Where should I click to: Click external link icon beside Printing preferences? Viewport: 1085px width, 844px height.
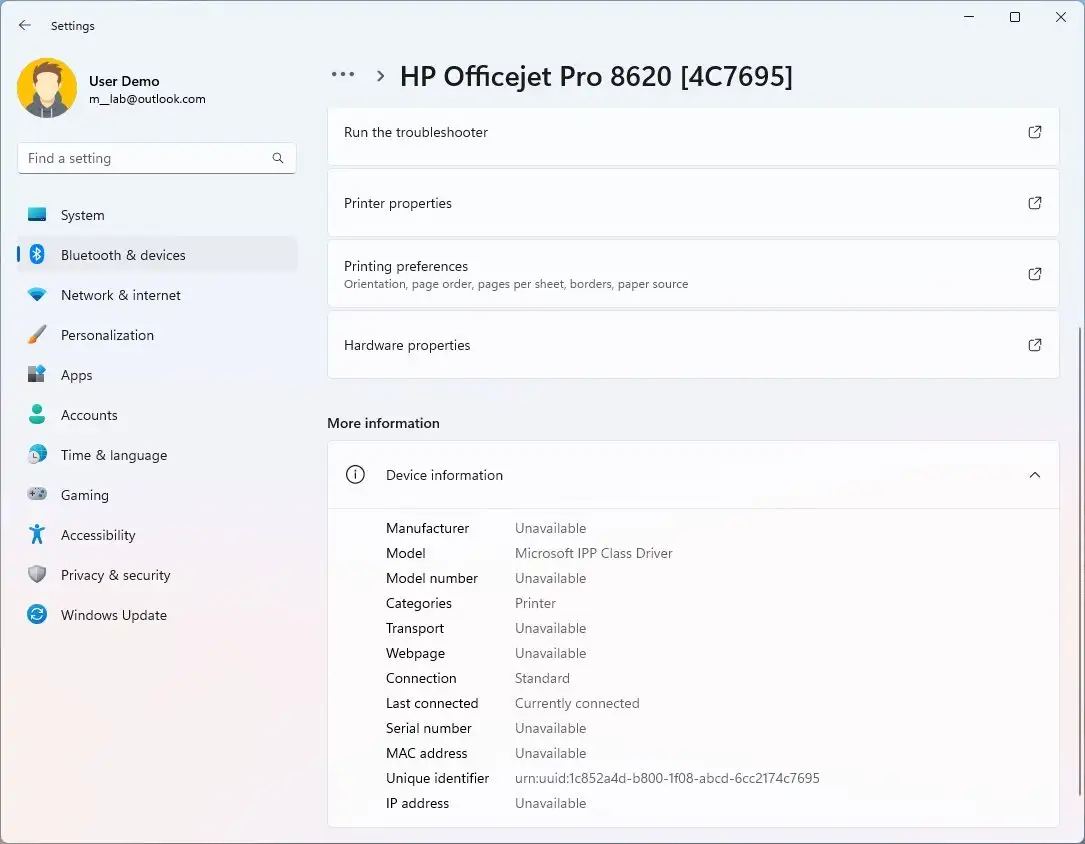[1035, 274]
